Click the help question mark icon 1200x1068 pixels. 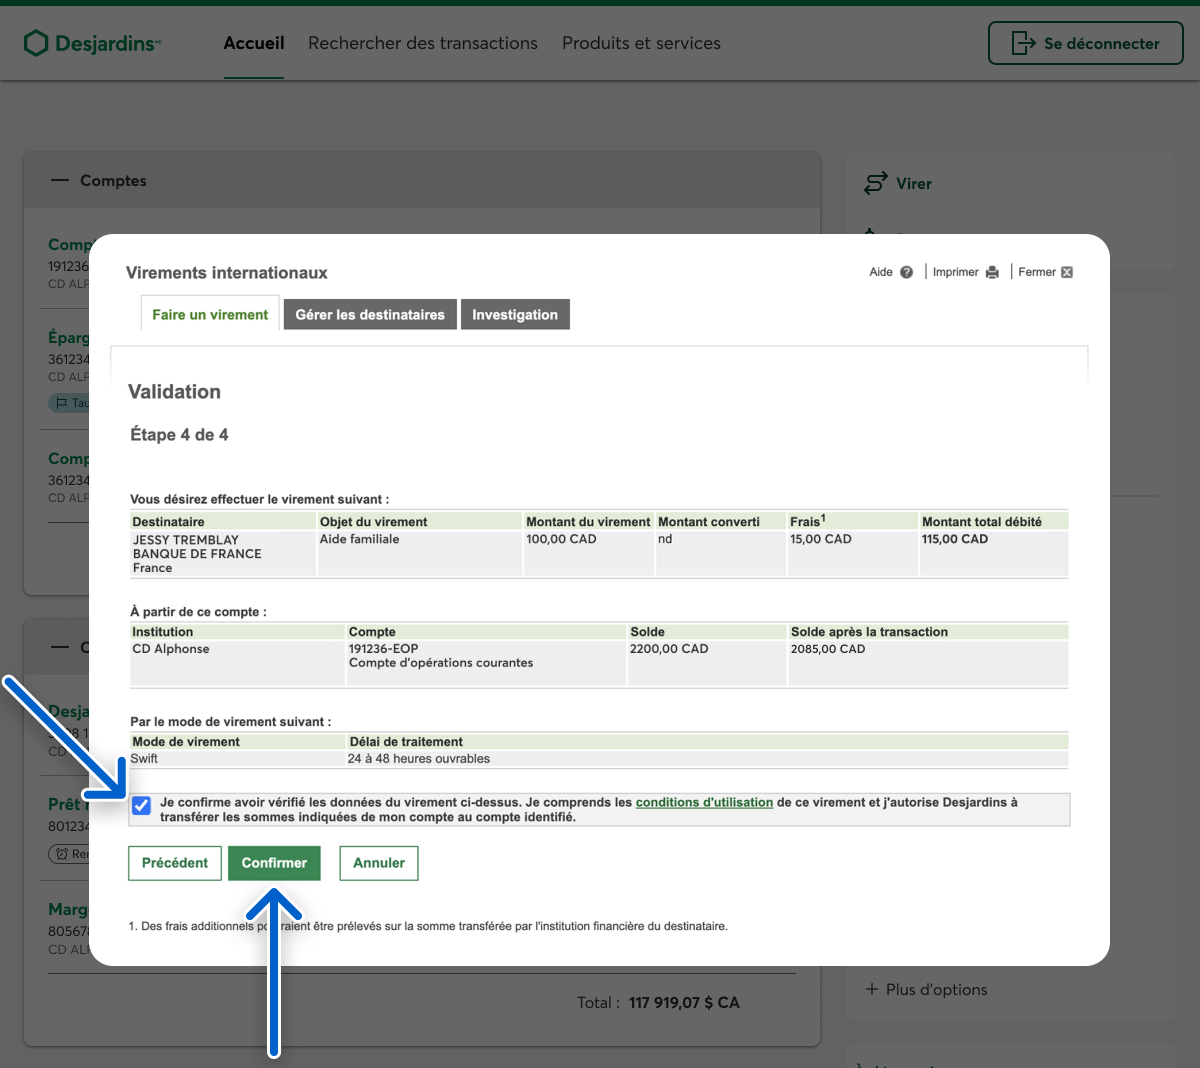(x=906, y=272)
